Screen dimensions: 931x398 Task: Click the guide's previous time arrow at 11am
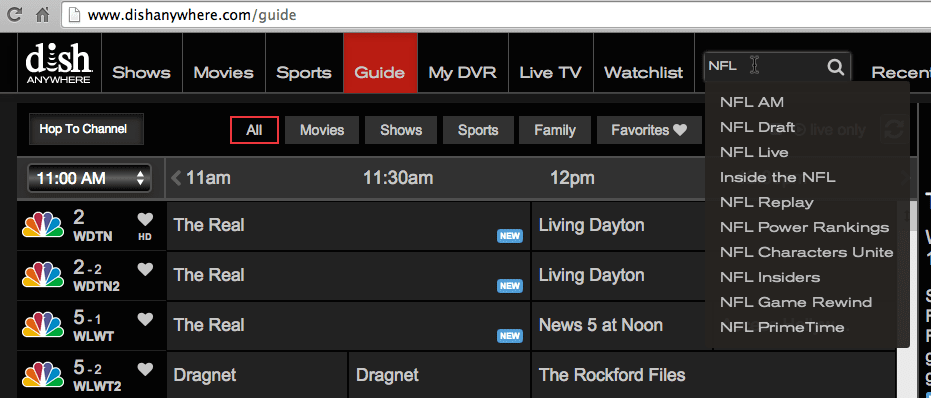(176, 178)
